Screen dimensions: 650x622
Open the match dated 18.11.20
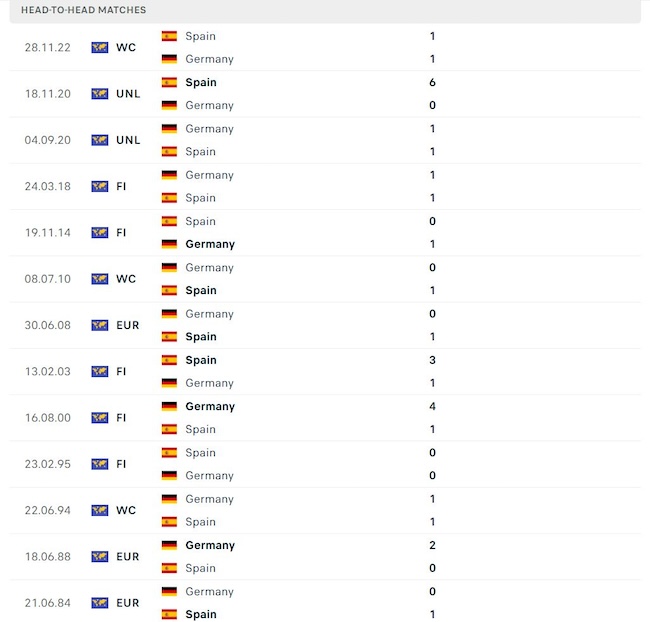point(48,94)
